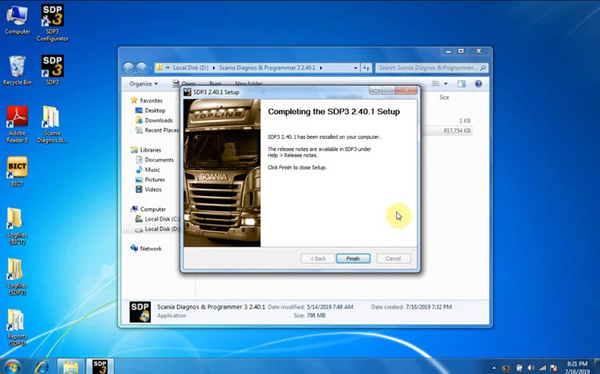Viewport: 600px width, 374px height.
Task: Minimize the Explorer window
Action: pyautogui.click(x=448, y=51)
